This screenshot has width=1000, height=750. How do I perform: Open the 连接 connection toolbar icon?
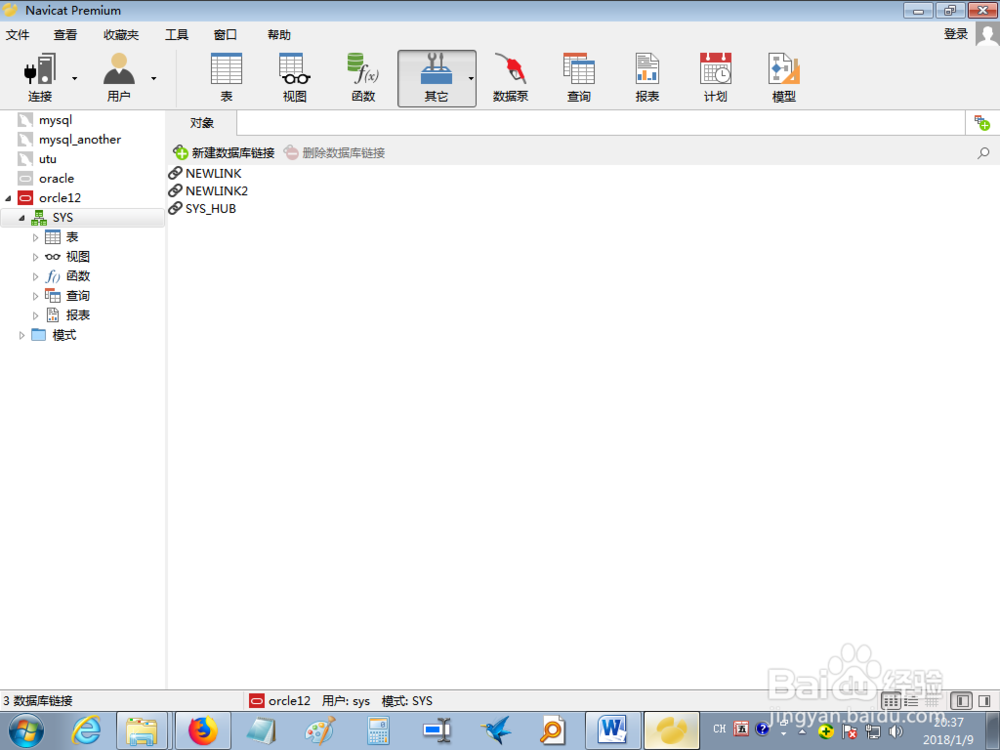point(40,78)
